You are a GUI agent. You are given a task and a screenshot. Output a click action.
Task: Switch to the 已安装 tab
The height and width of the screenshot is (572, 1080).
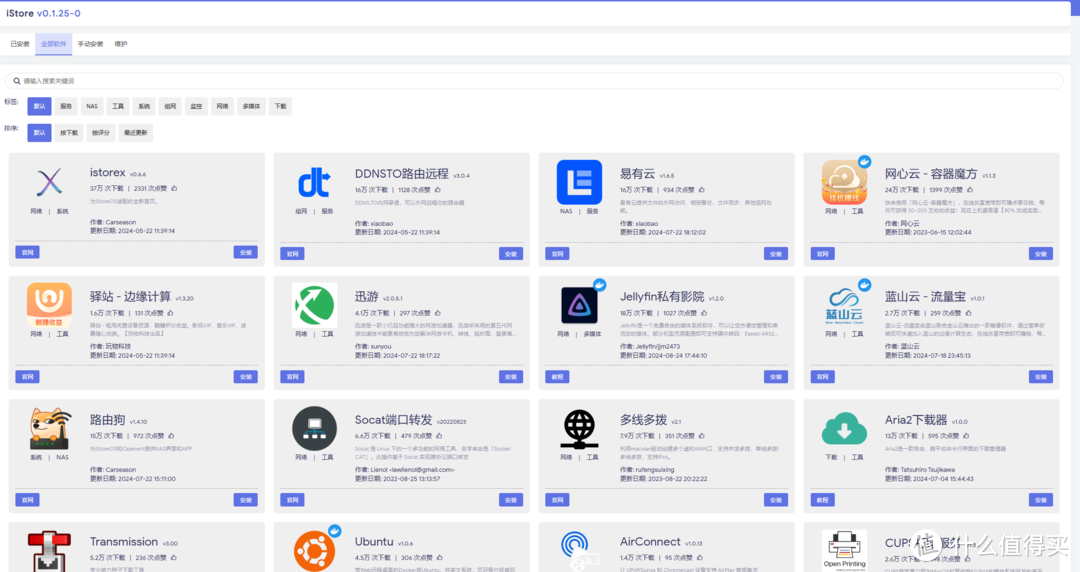pos(19,44)
